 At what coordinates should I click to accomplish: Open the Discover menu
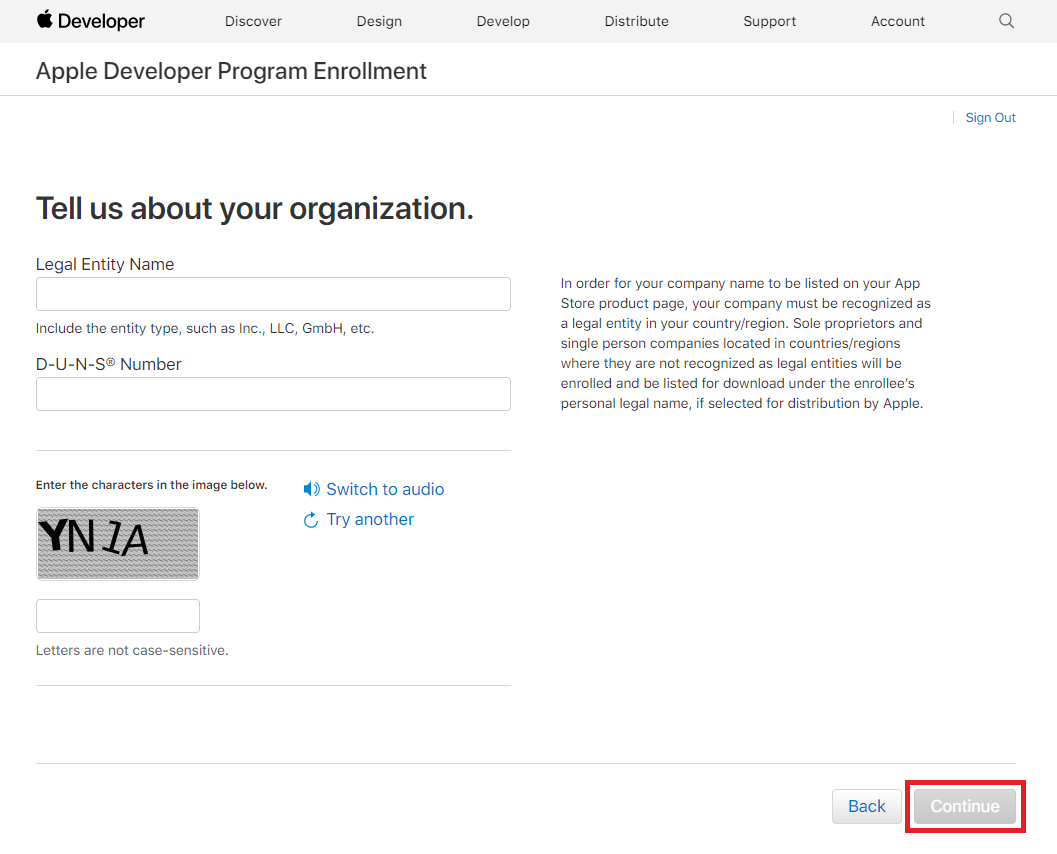point(253,22)
